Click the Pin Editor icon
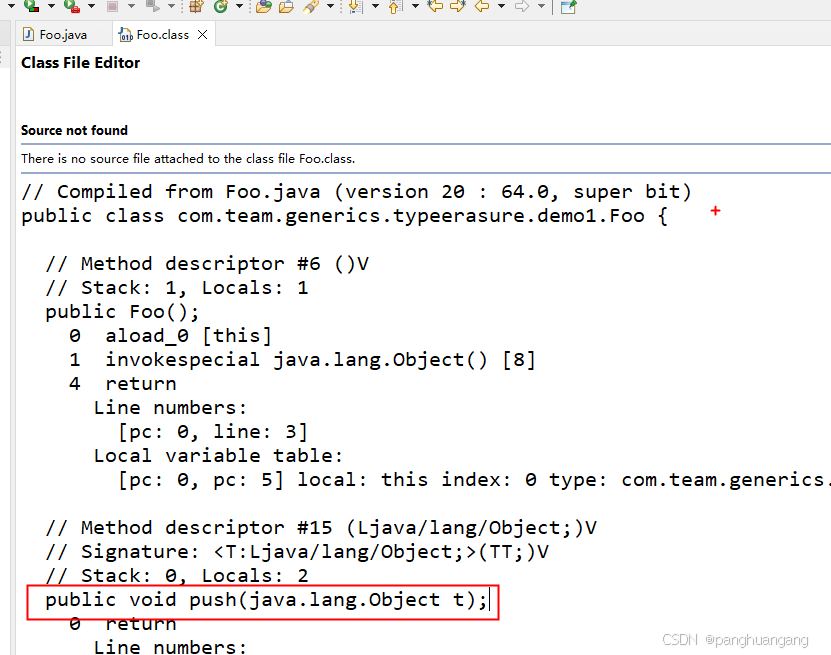Viewport: 831px width, 655px height. tap(568, 6)
